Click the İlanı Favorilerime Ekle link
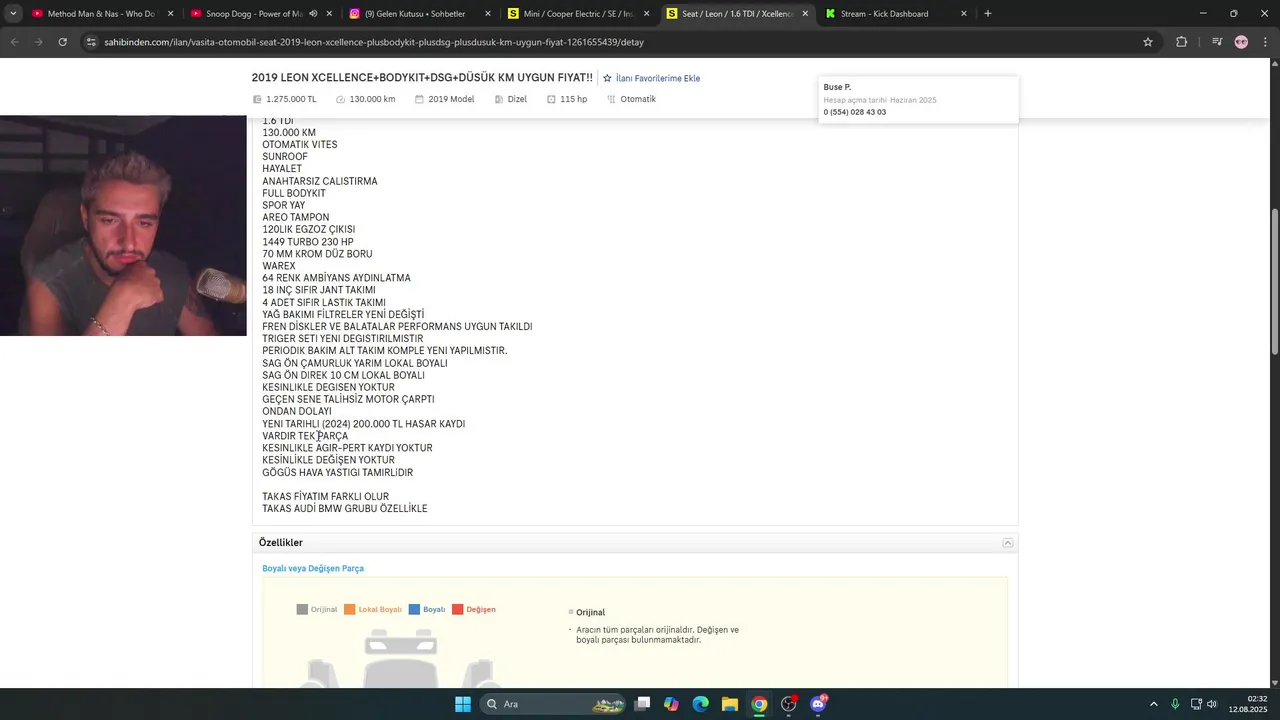 (x=657, y=78)
